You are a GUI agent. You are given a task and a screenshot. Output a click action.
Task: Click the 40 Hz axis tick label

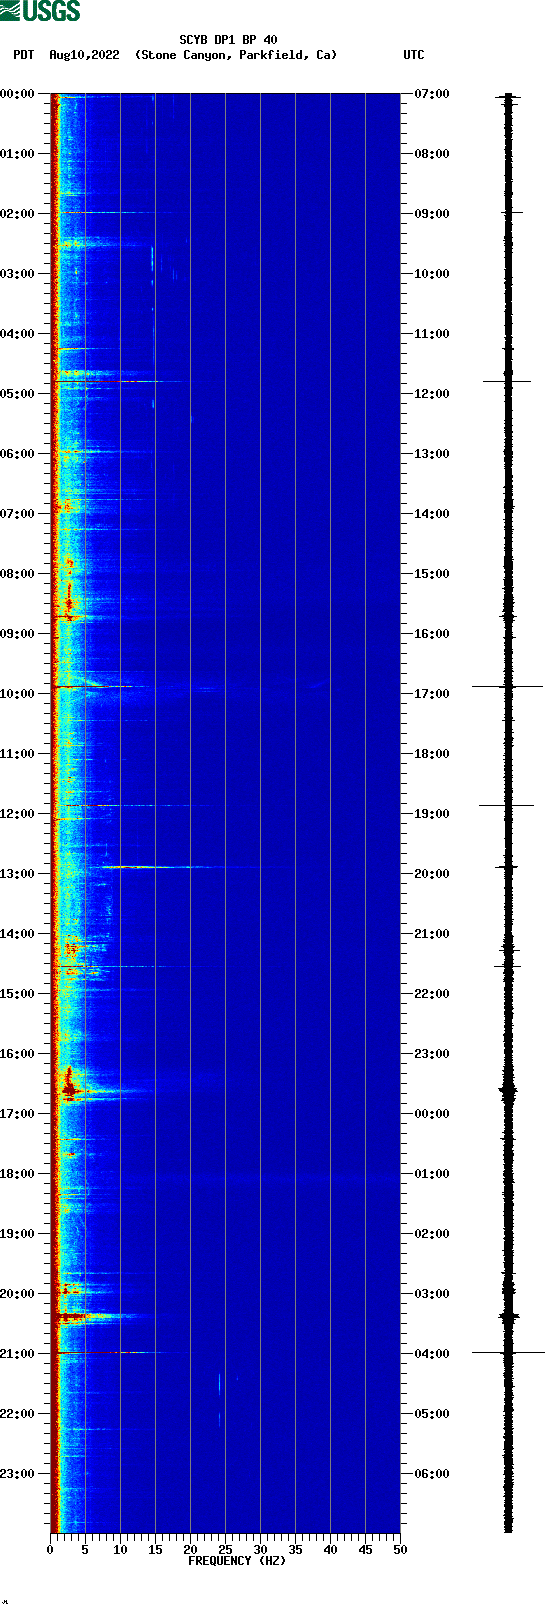(x=330, y=1550)
